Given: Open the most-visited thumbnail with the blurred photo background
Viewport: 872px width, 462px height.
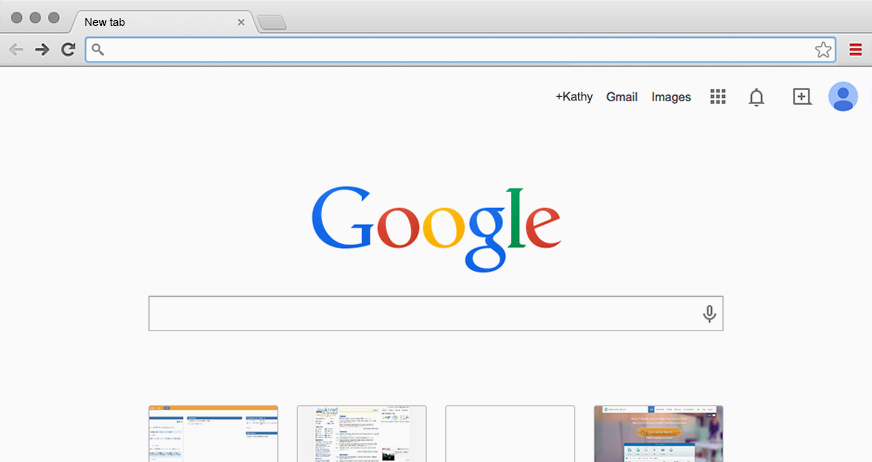Looking at the screenshot, I should click(658, 434).
